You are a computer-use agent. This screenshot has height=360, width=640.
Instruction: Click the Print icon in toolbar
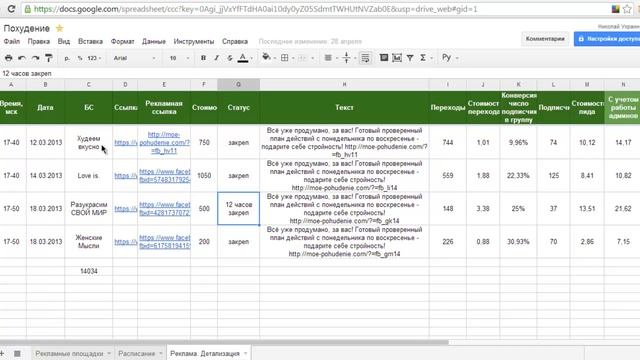coord(8,58)
